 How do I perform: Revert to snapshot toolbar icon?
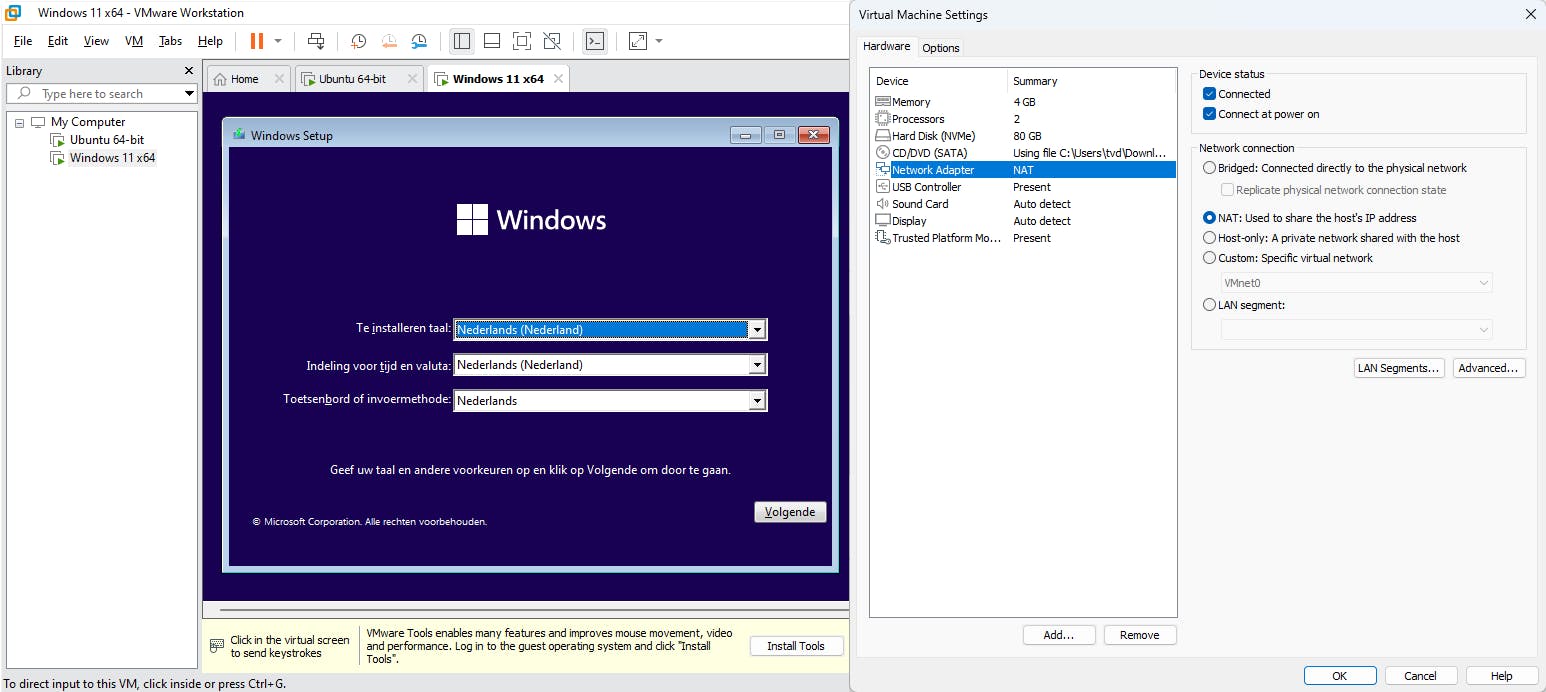389,41
